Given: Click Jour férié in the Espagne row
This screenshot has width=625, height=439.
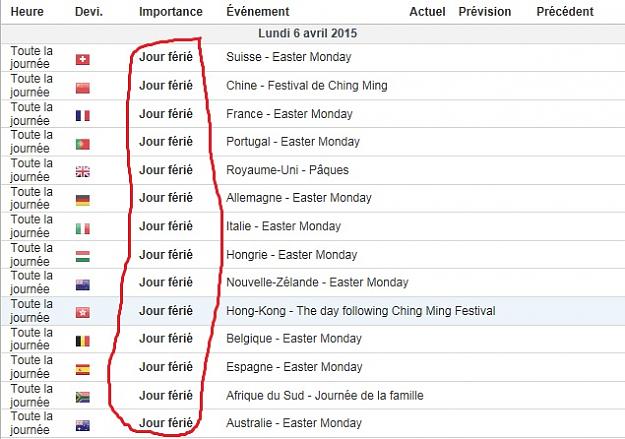Looking at the screenshot, I should click(166, 367).
